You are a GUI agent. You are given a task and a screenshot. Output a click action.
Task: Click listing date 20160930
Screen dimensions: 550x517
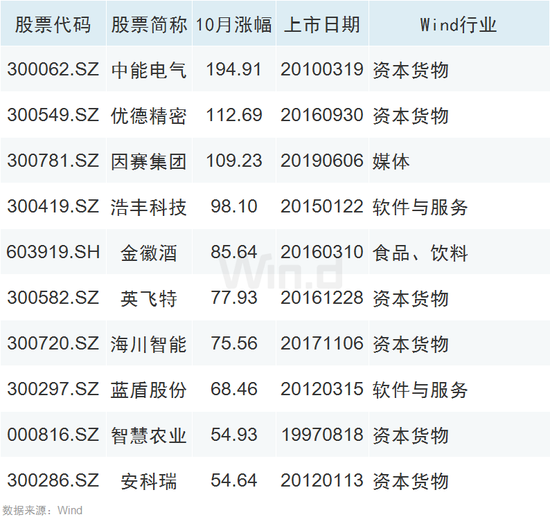[322, 115]
